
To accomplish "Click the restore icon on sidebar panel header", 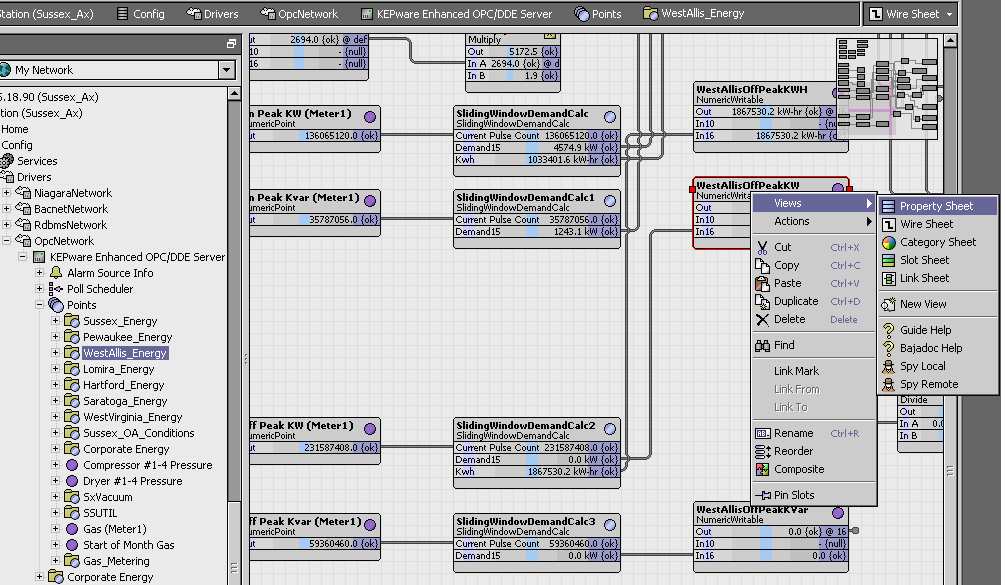I will point(232,44).
